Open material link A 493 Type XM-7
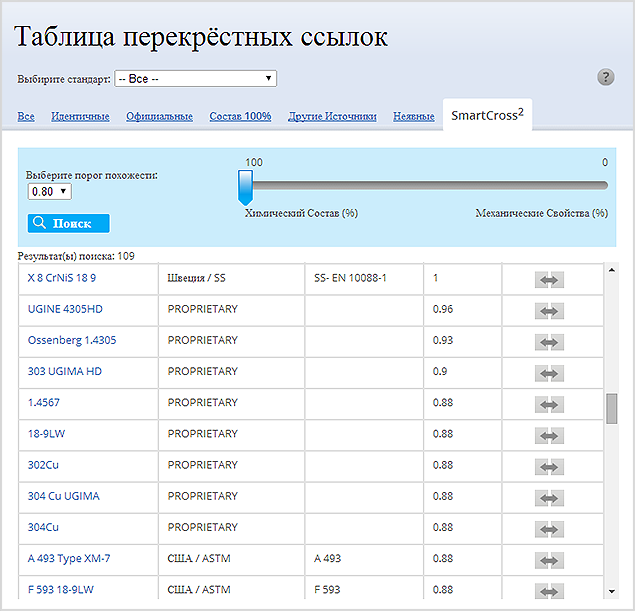The width and height of the screenshot is (635, 611). 69,558
